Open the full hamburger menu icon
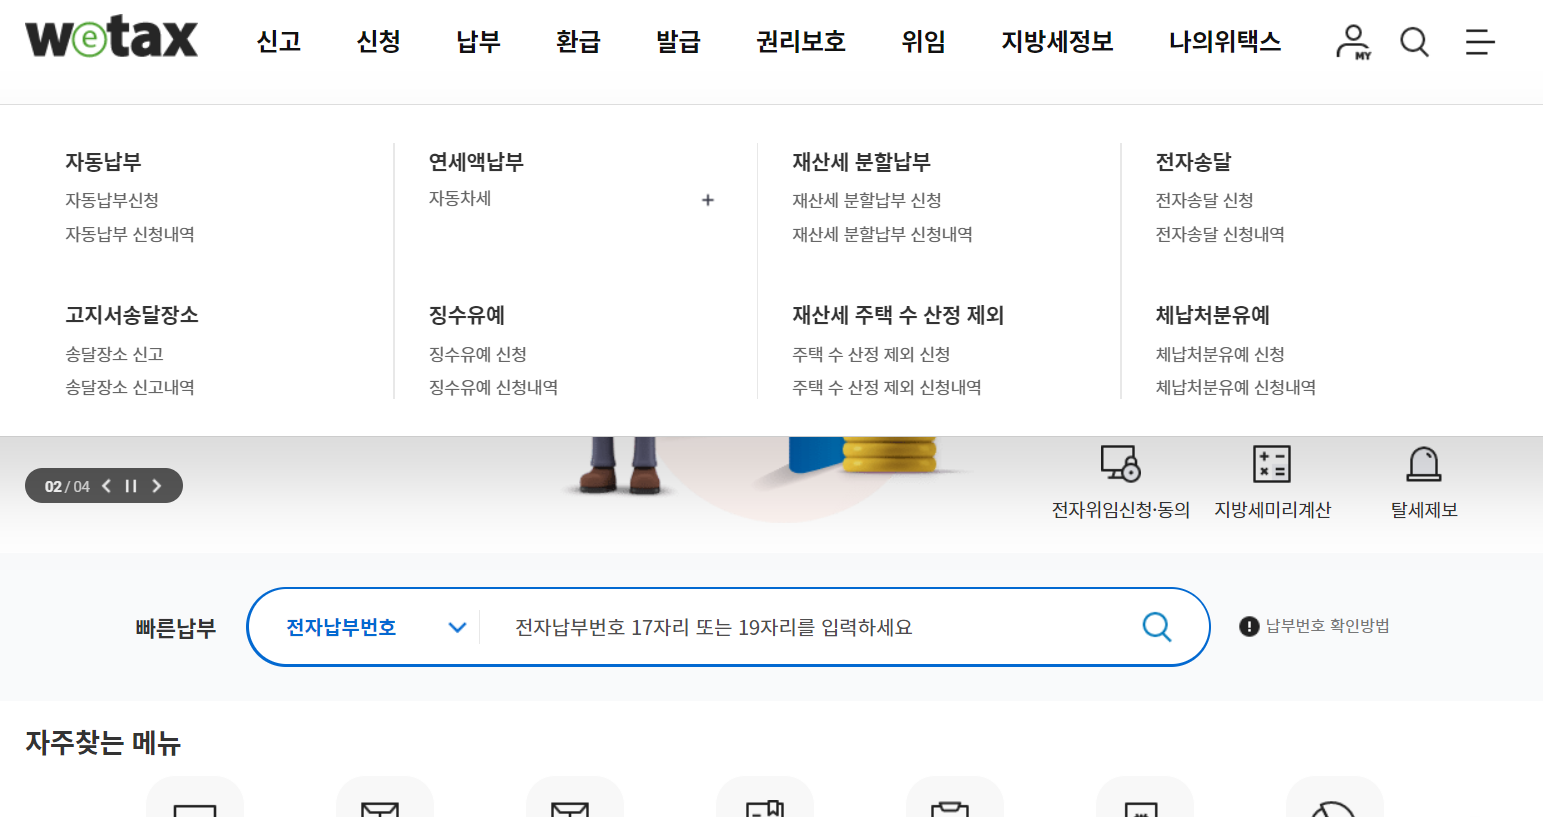 1480,42
